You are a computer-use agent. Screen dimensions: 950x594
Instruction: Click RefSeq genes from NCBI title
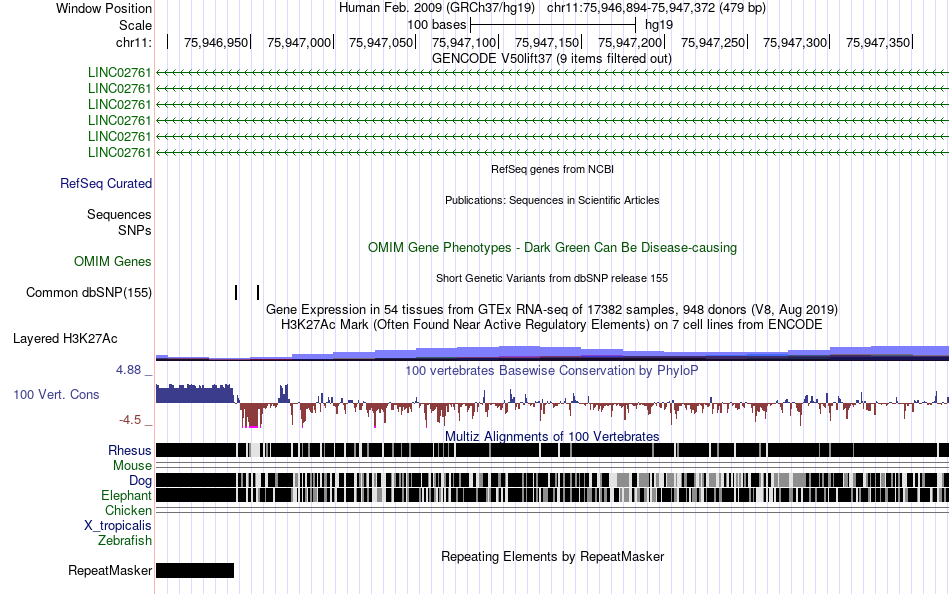(552, 169)
